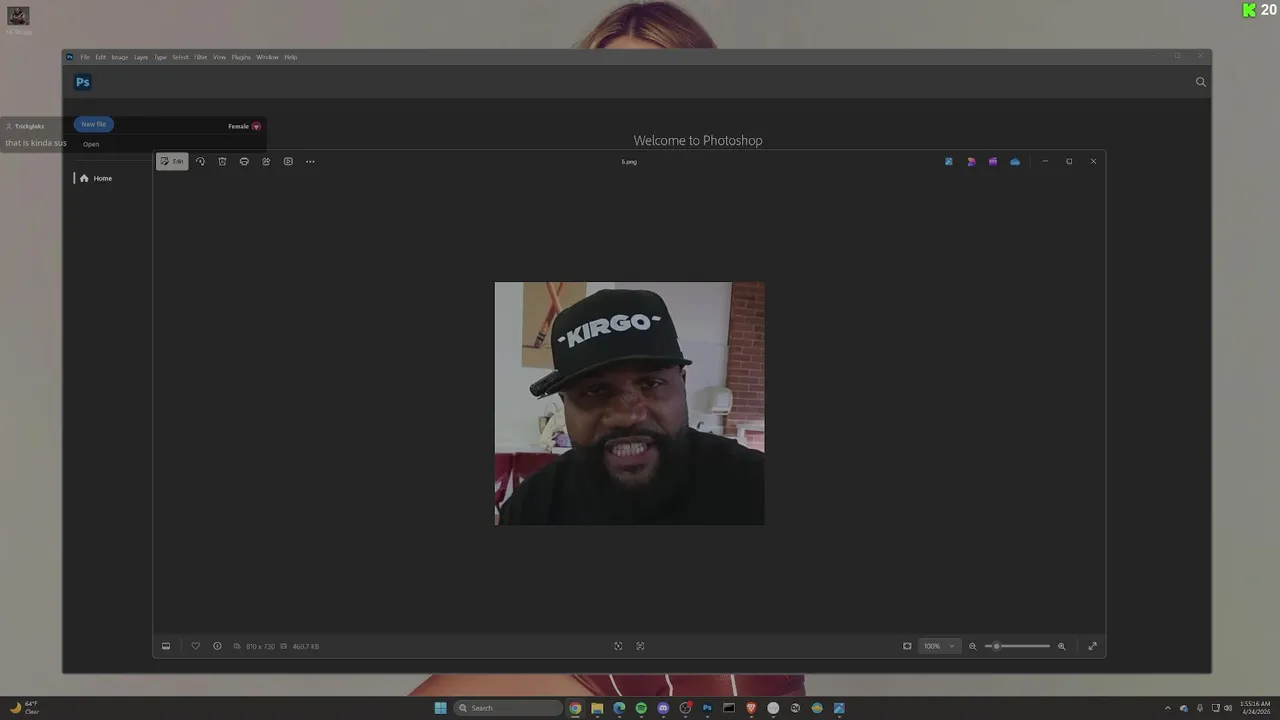The image size is (1280, 720).
Task: Click the taskbar clock and date
Action: 1256,708
